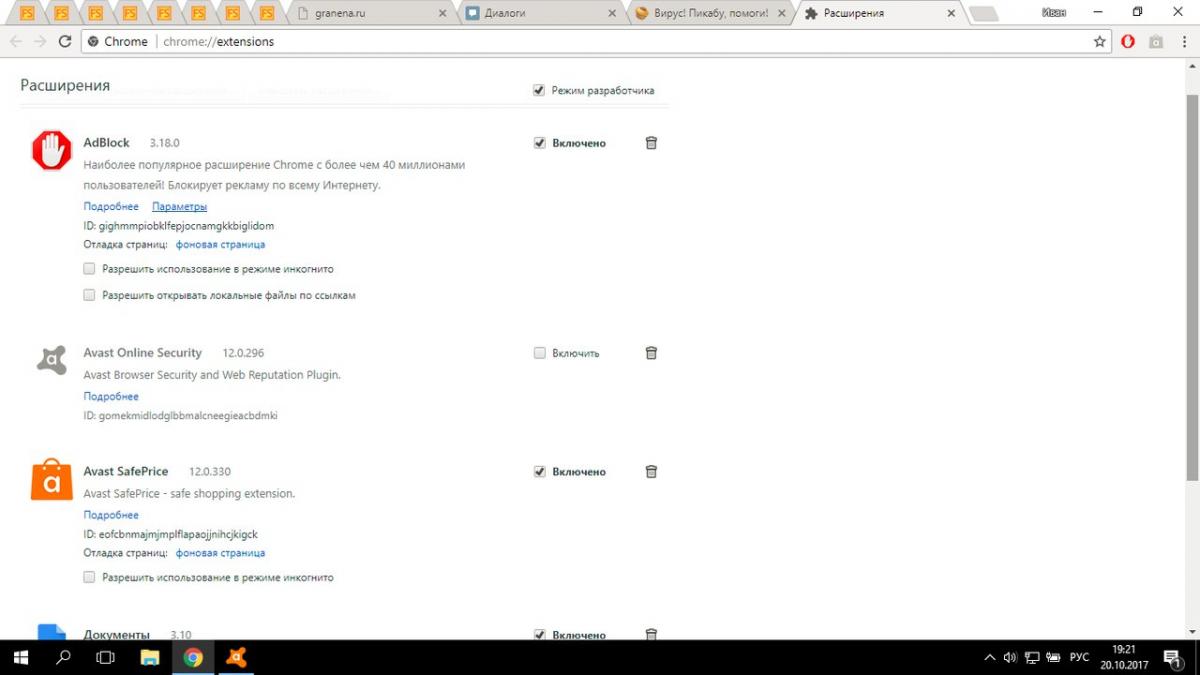Reload the extensions page
This screenshot has height=675, width=1200.
pyautogui.click(x=65, y=41)
